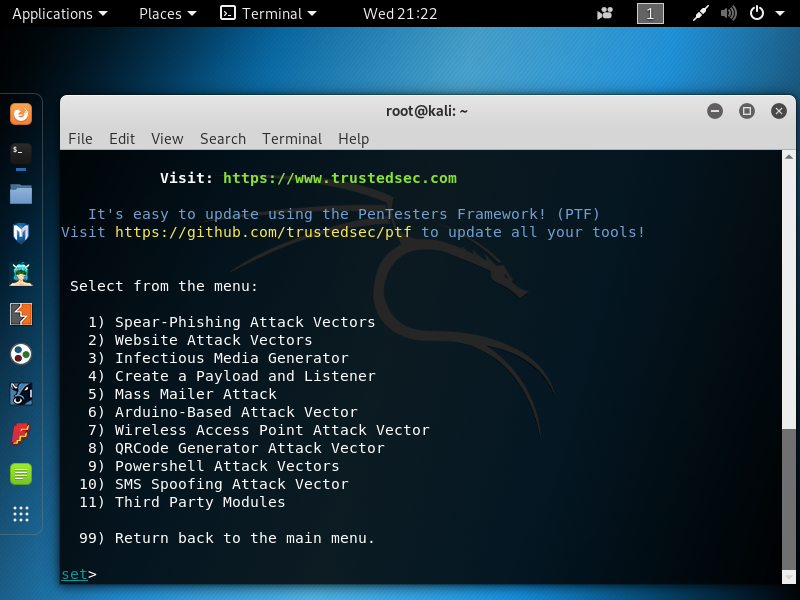
Task: Click '11) Third Party Modules'
Action: 182,502
